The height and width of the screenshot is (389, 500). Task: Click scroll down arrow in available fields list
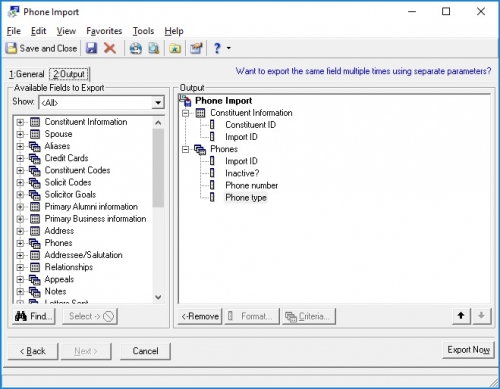tap(158, 297)
